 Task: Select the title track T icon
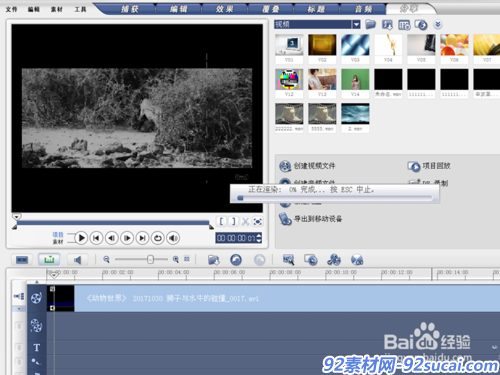(37, 348)
